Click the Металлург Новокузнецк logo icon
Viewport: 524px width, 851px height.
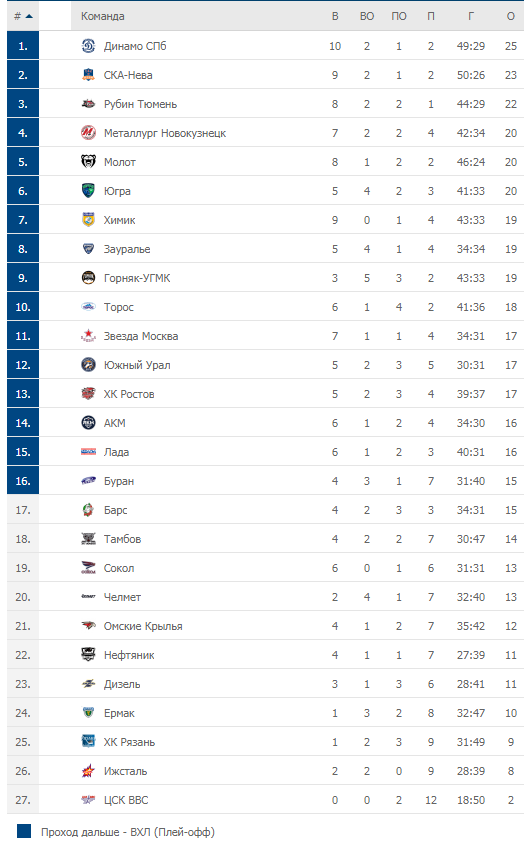pos(88,133)
